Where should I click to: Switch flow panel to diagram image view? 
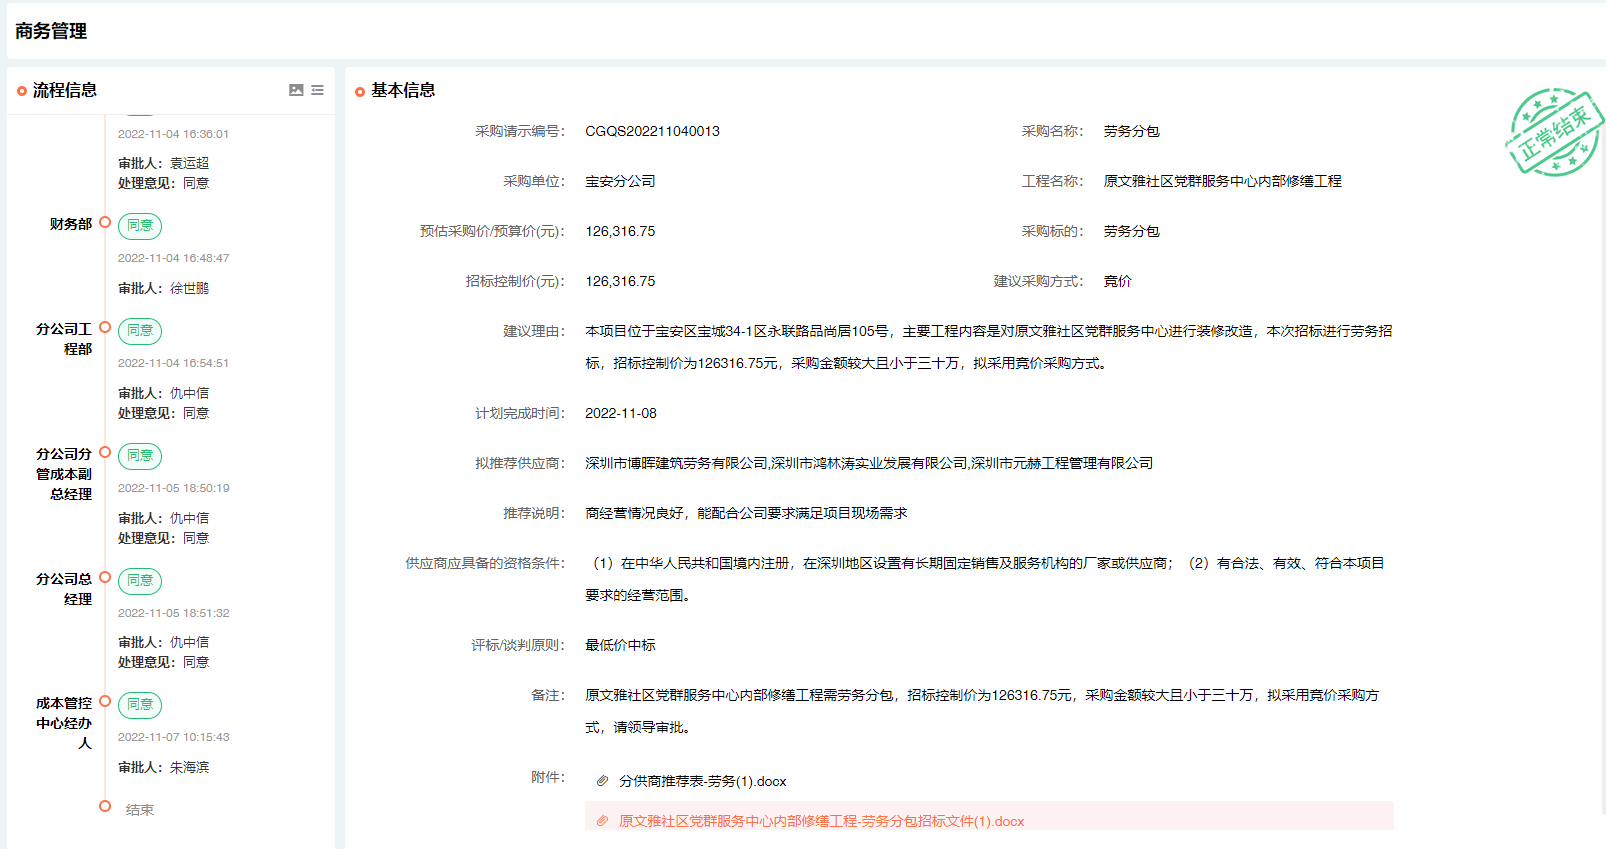pyautogui.click(x=296, y=90)
